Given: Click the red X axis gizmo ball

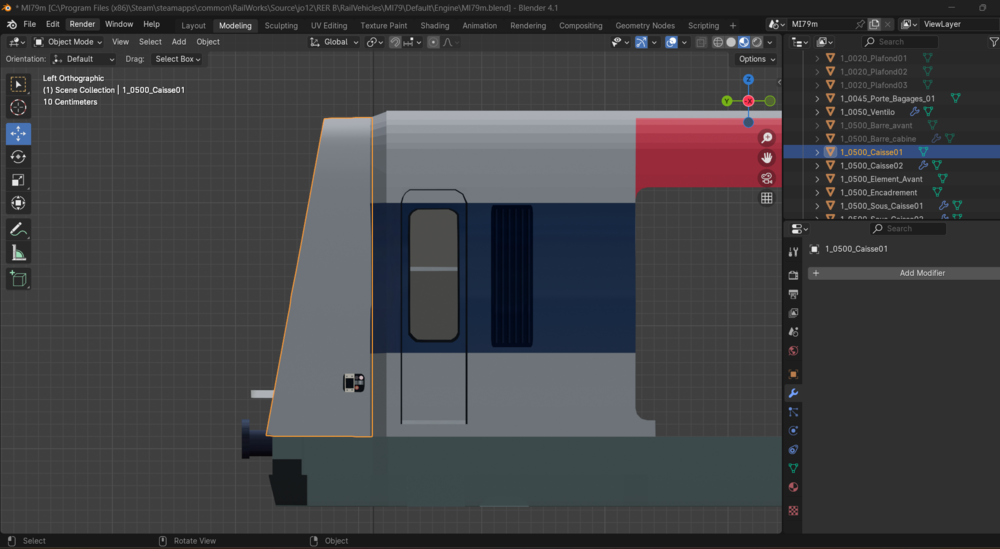Looking at the screenshot, I should [748, 101].
